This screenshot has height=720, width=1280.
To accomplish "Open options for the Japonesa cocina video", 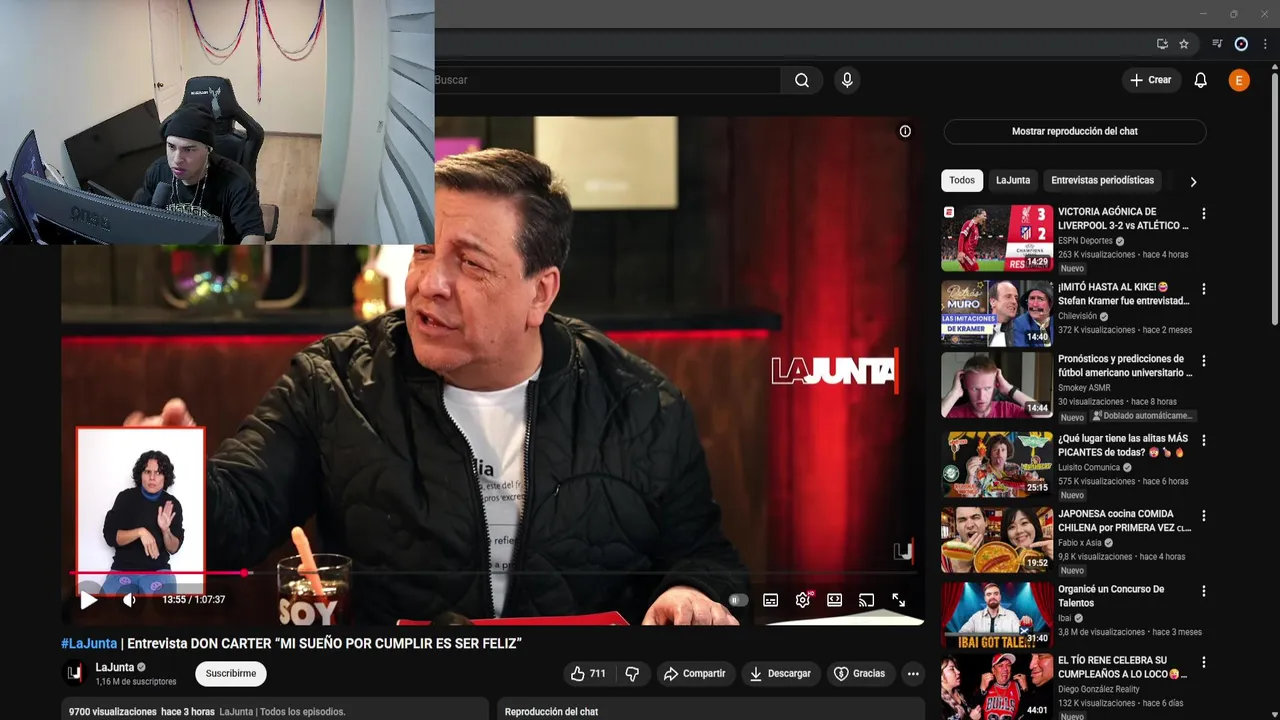I will click(x=1204, y=515).
